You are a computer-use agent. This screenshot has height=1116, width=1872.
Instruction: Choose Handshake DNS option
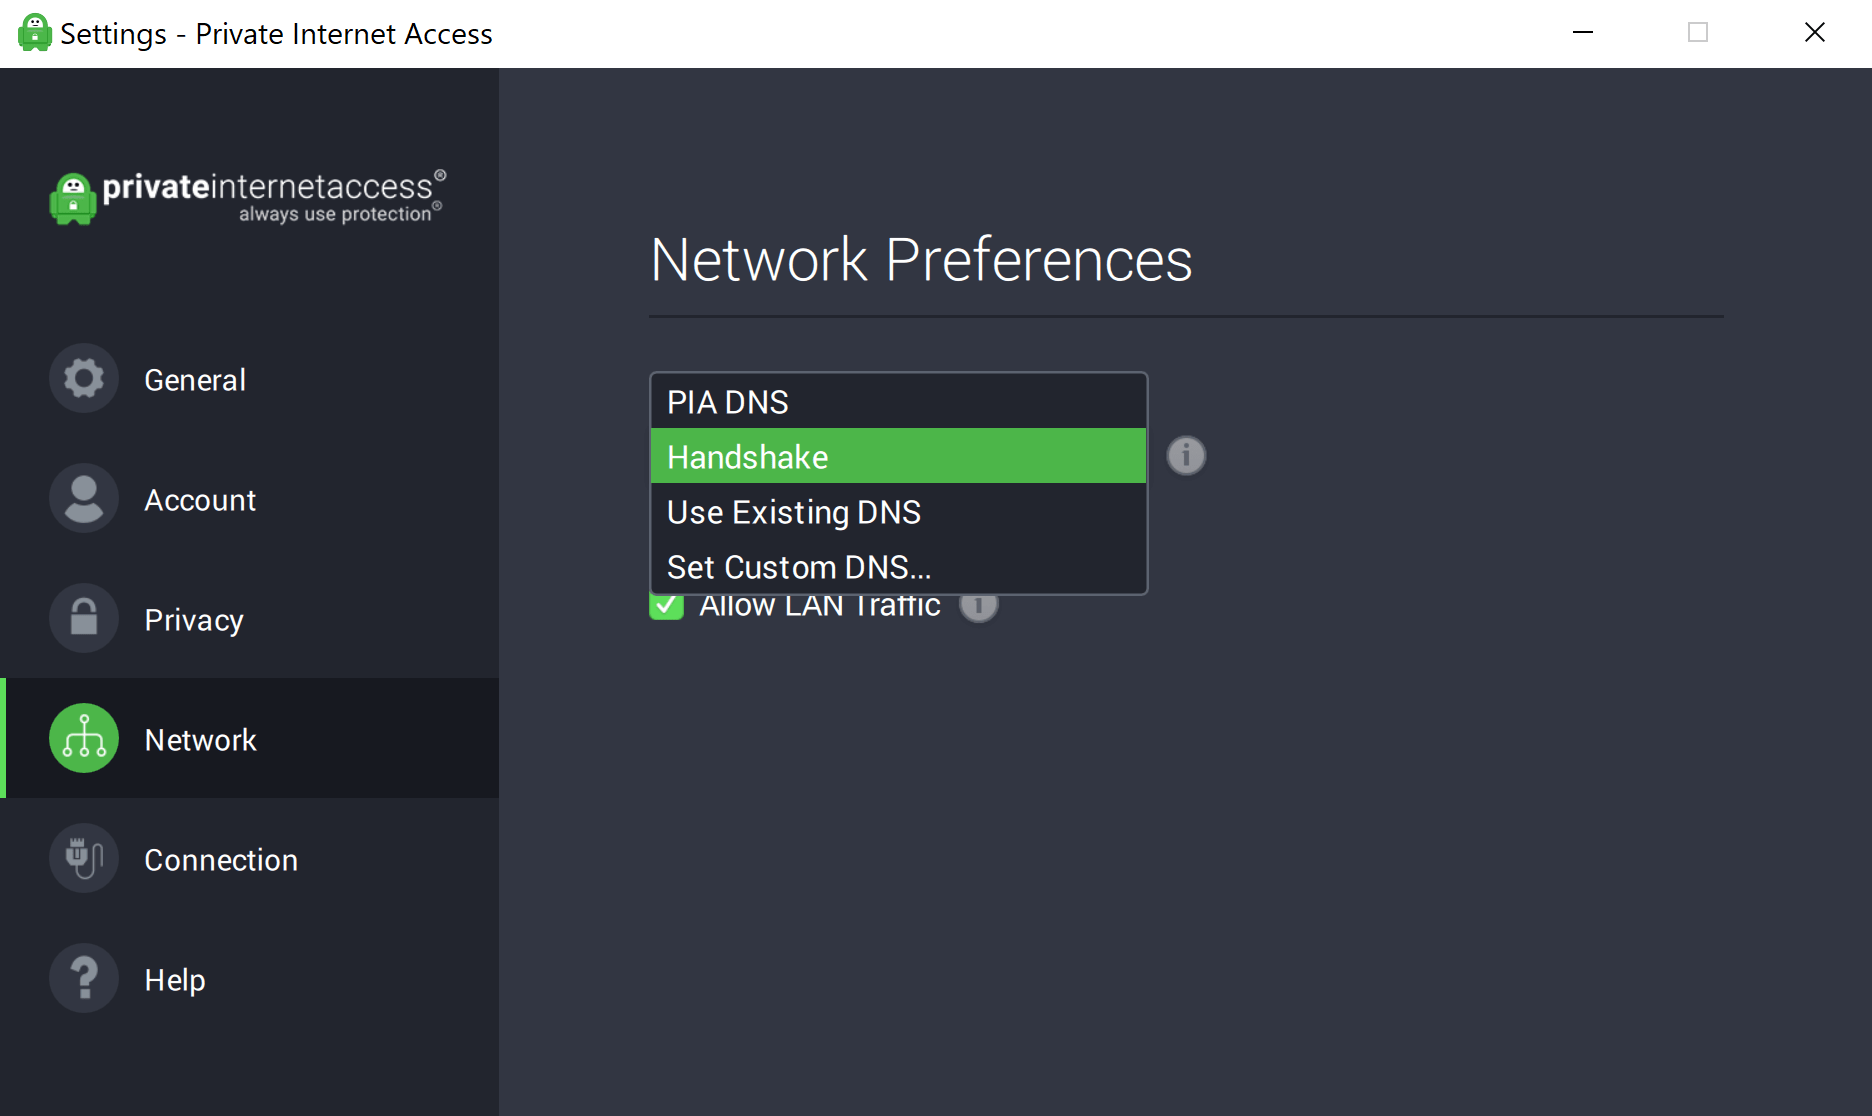tap(897, 457)
